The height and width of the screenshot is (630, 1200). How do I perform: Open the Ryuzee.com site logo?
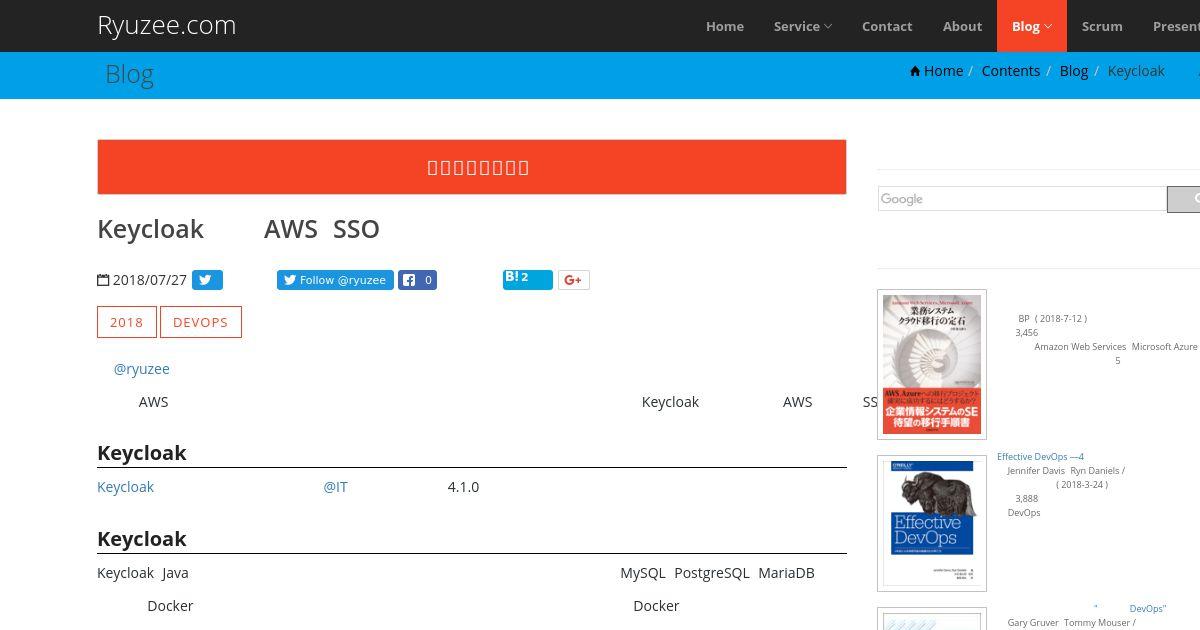point(167,25)
